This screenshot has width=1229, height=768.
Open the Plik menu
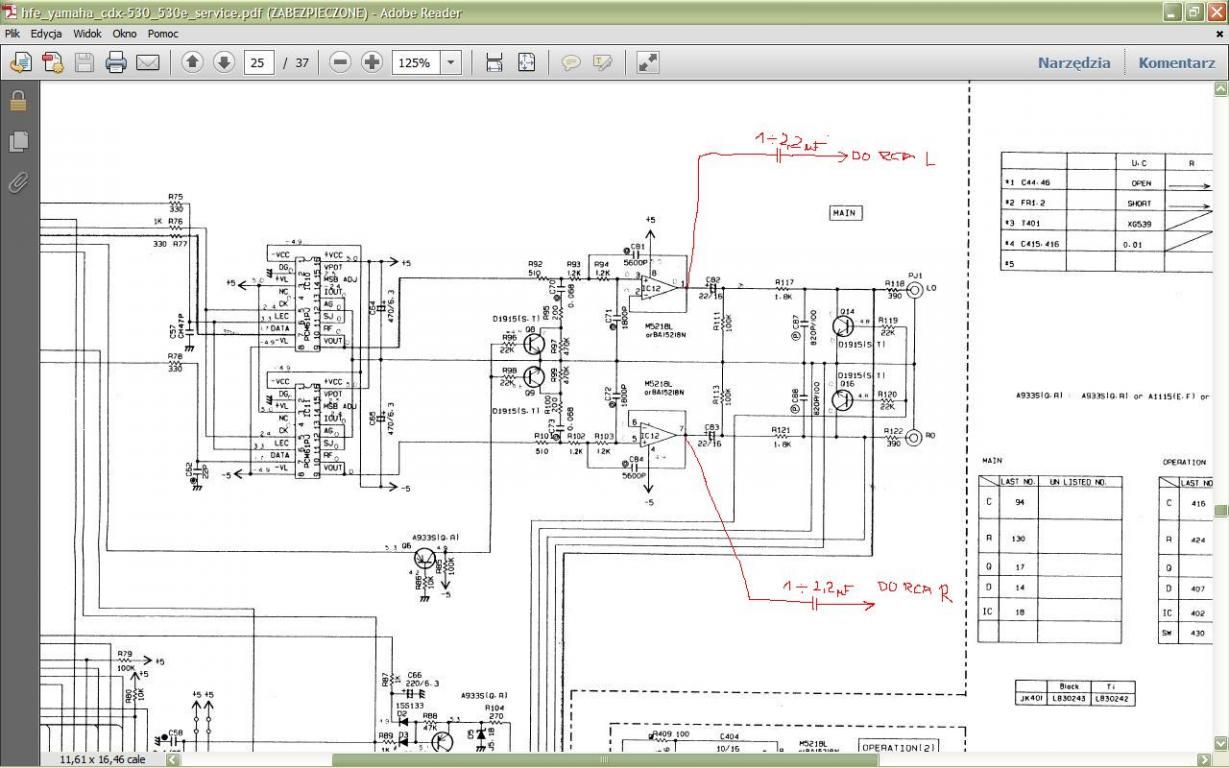(13, 34)
